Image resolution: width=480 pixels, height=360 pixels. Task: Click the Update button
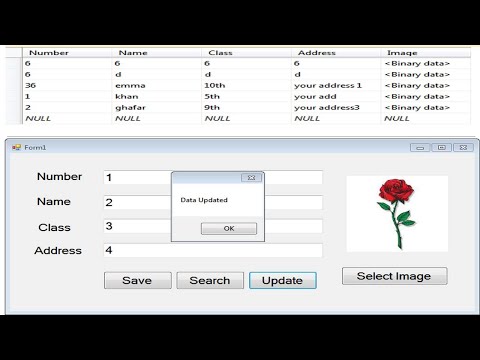[x=283, y=280]
